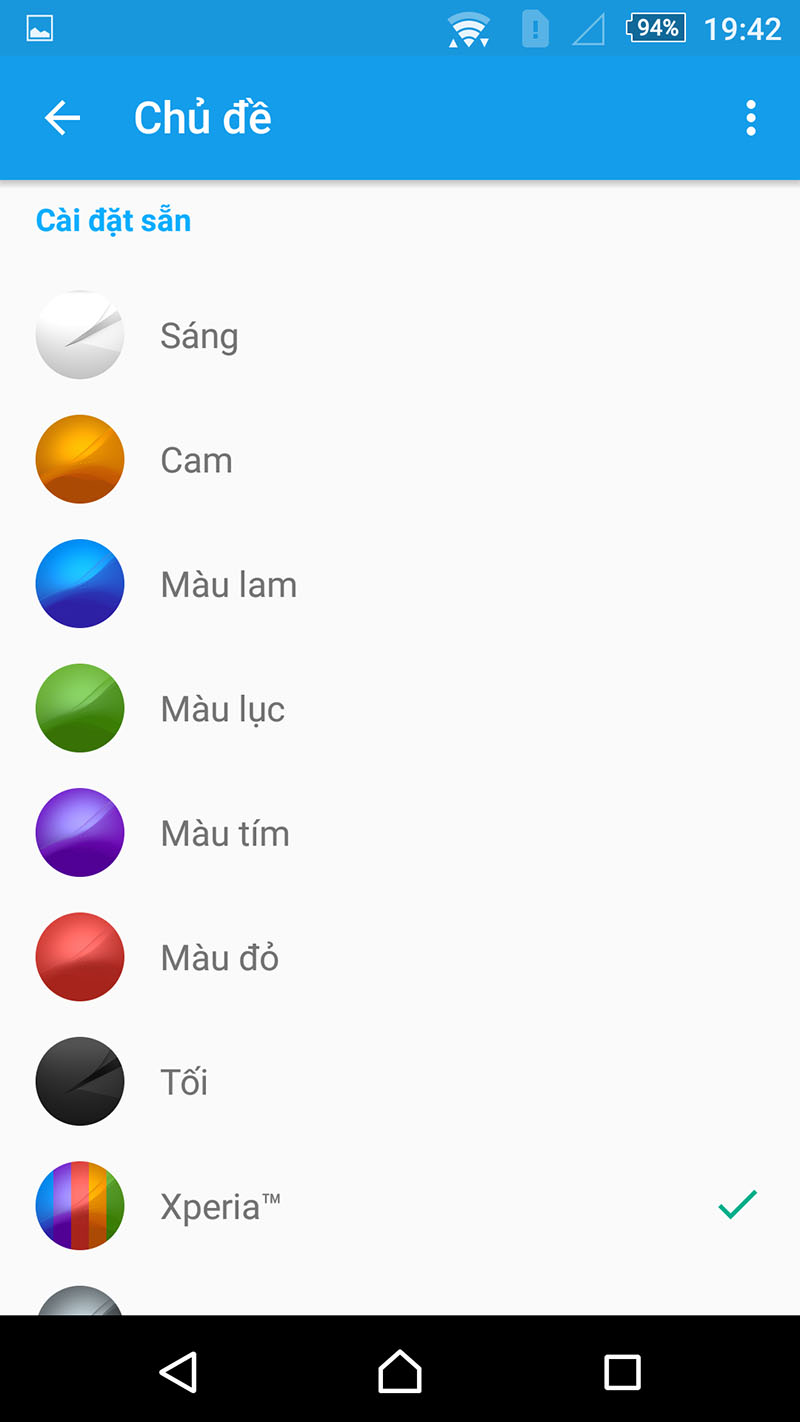Viewport: 800px width, 1422px height.
Task: Tap the Màu lam list entry text
Action: tap(229, 585)
